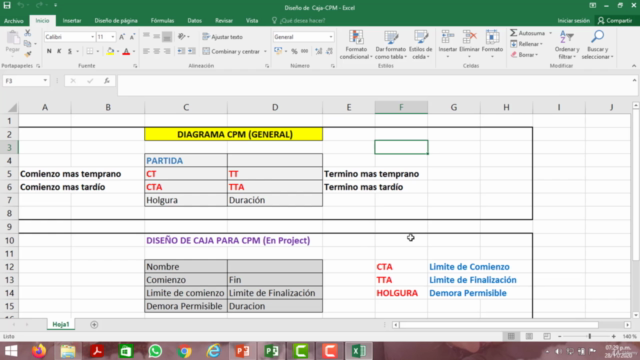Click the thousands separator (000) icon
Screen dimensions: 640x360
[304, 51]
